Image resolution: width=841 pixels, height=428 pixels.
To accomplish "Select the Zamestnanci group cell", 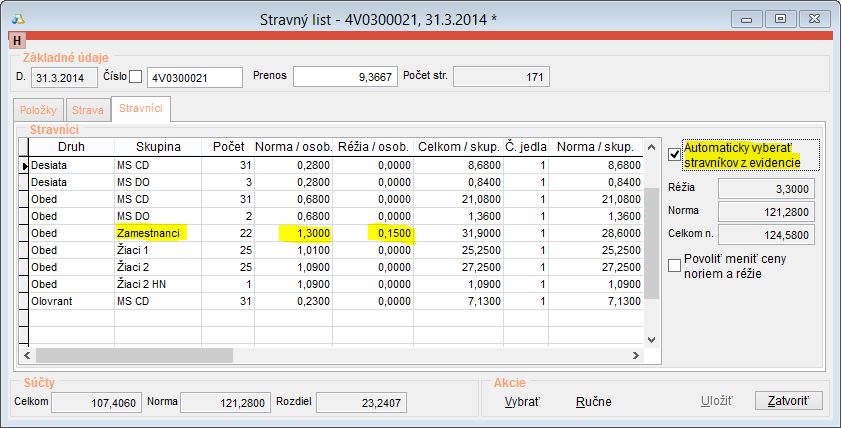I will (x=157, y=232).
